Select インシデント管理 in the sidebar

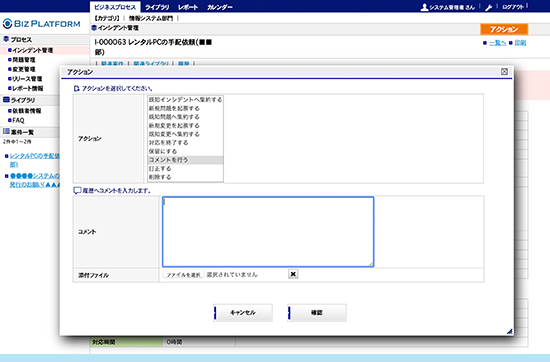33,50
